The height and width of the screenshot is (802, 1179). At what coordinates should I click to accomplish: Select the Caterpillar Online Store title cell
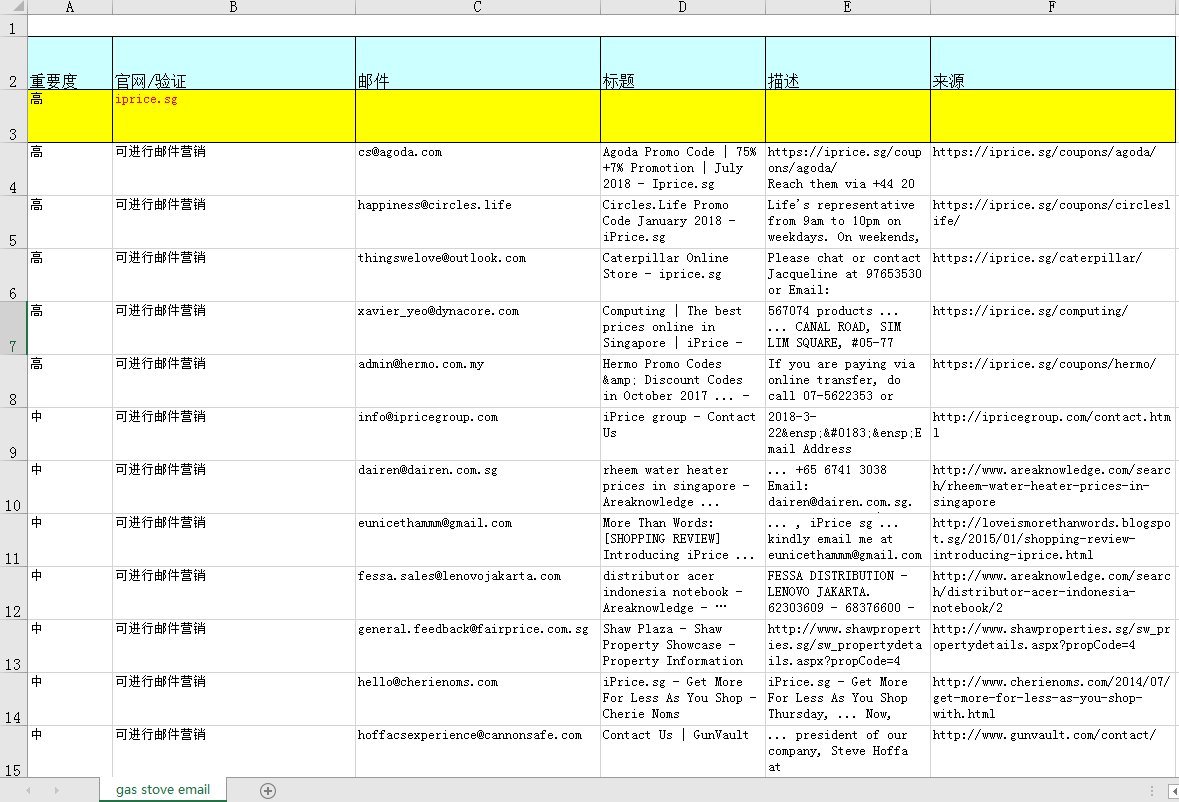point(683,275)
